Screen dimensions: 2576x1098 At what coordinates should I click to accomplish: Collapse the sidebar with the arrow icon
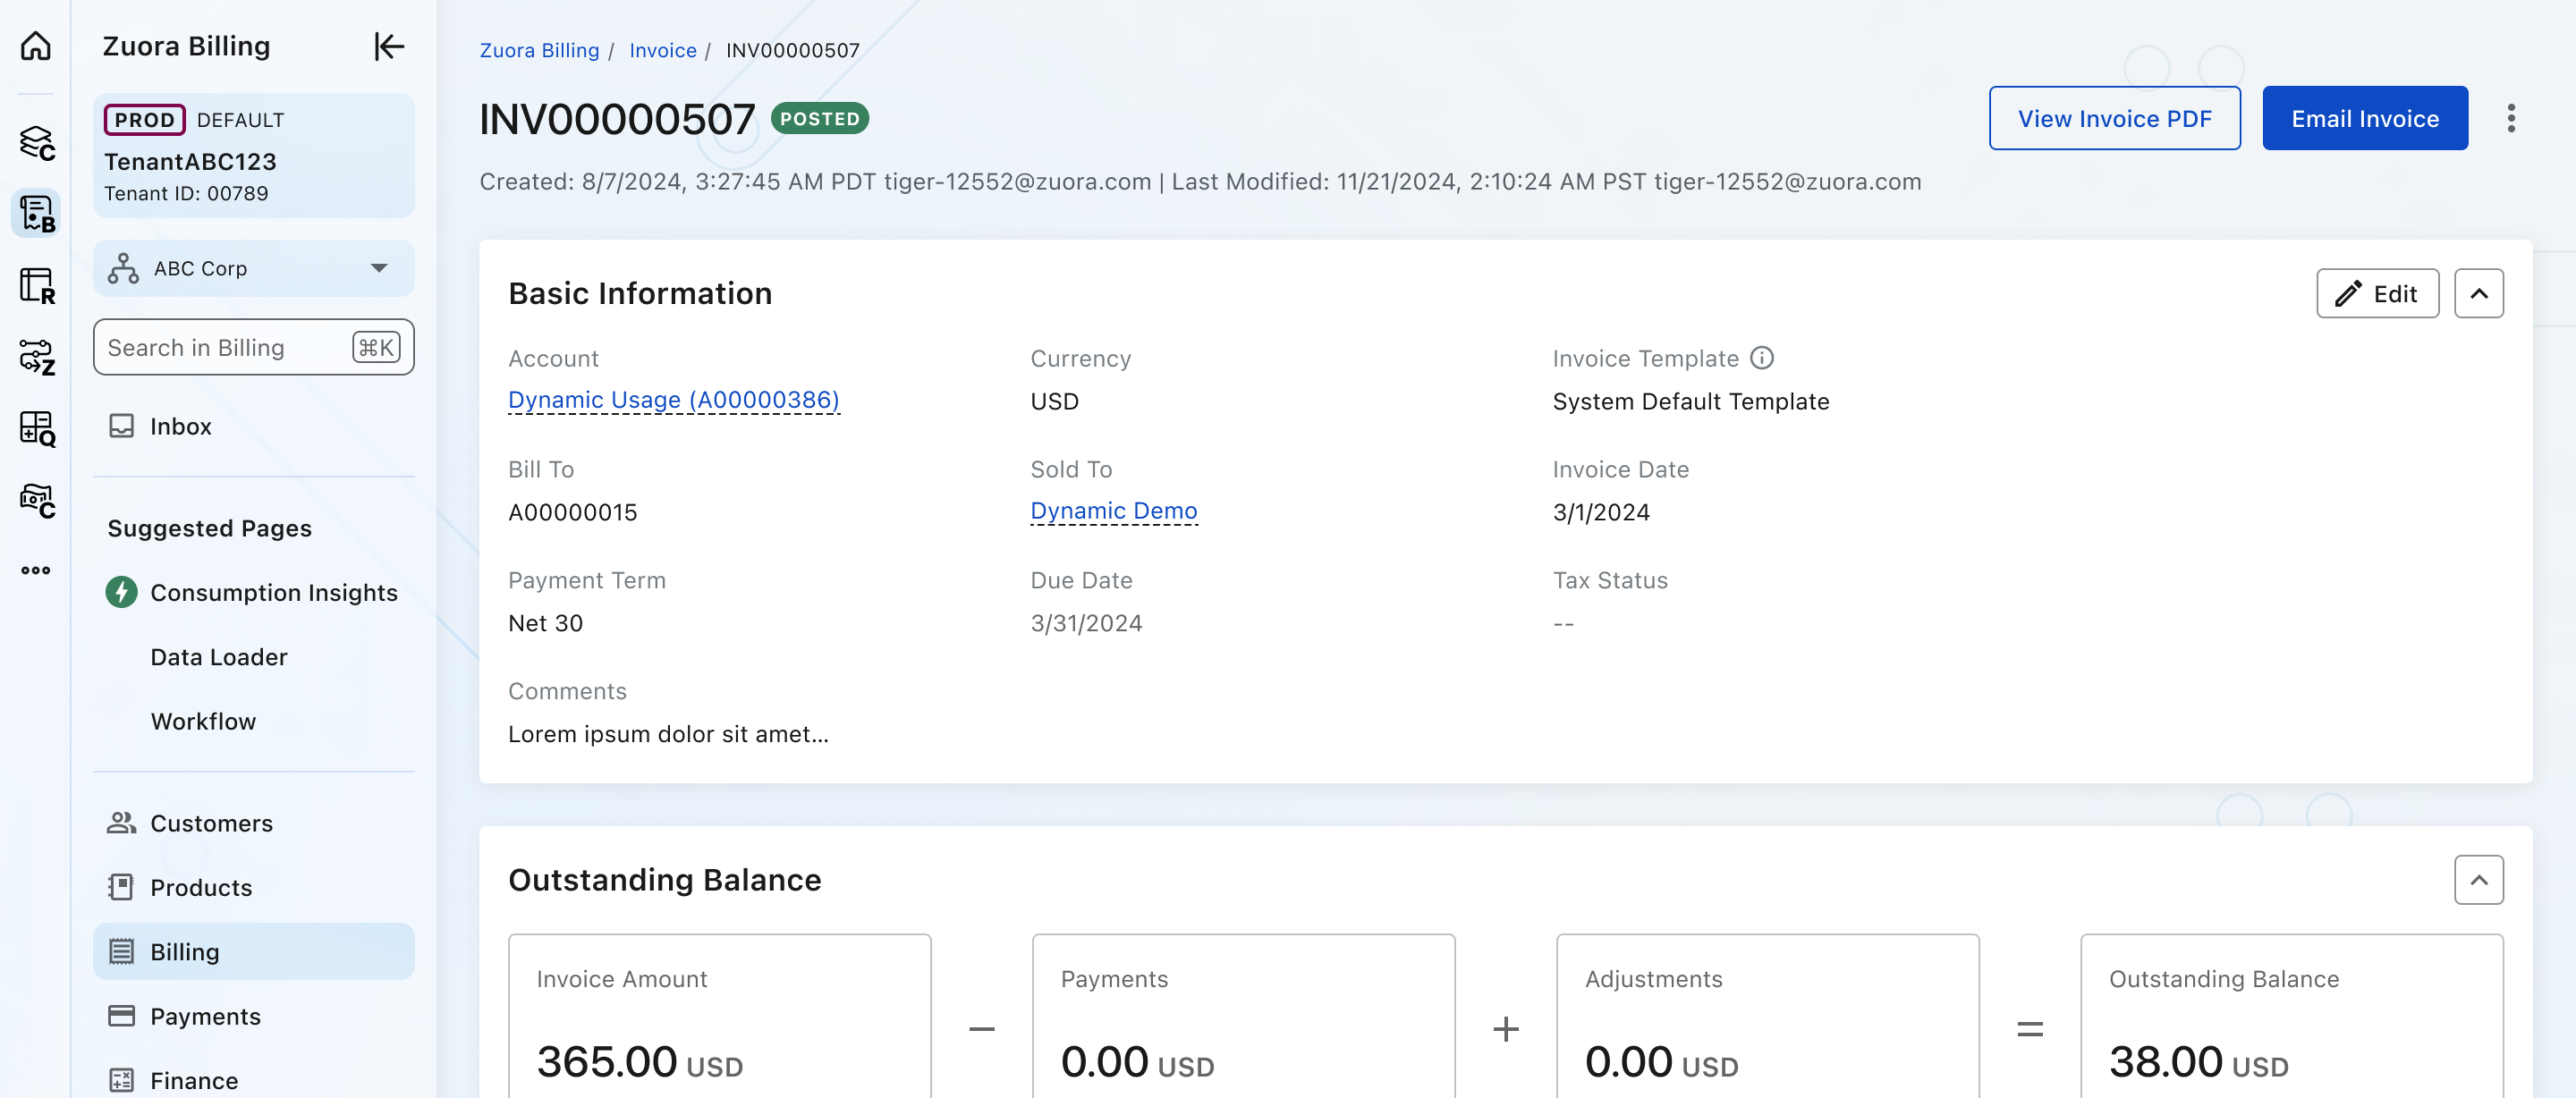(388, 46)
